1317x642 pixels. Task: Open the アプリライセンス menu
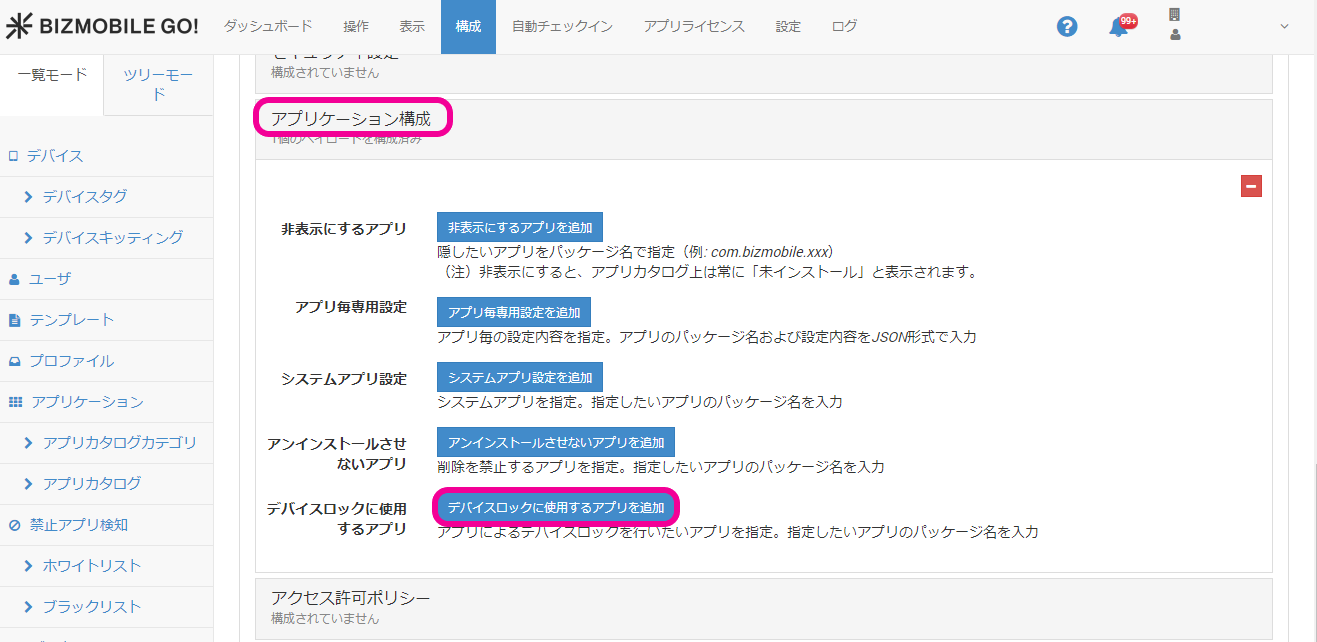point(693,27)
